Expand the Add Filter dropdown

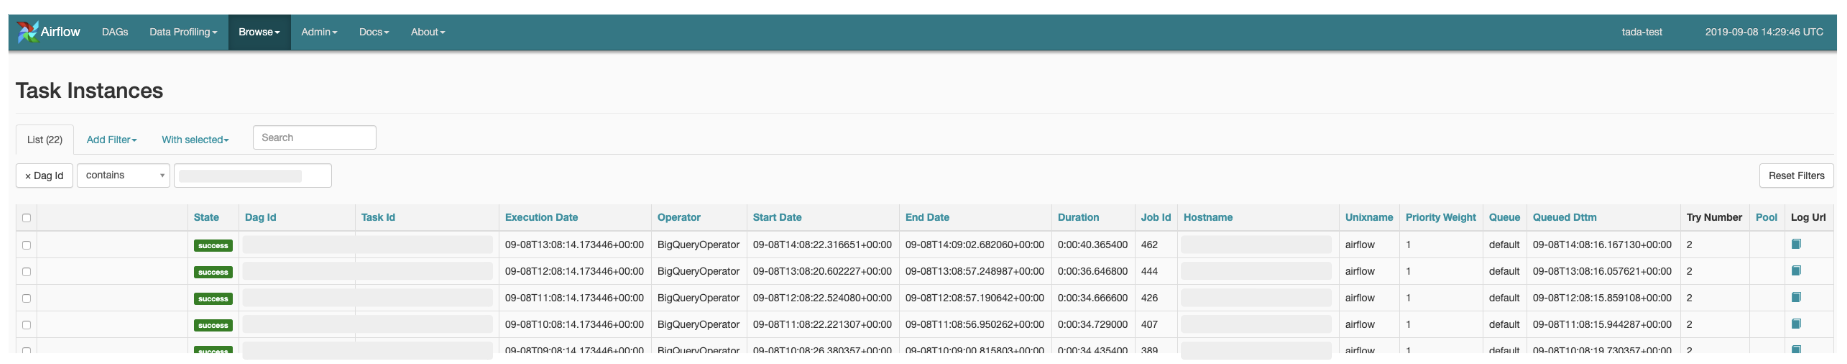tap(112, 140)
